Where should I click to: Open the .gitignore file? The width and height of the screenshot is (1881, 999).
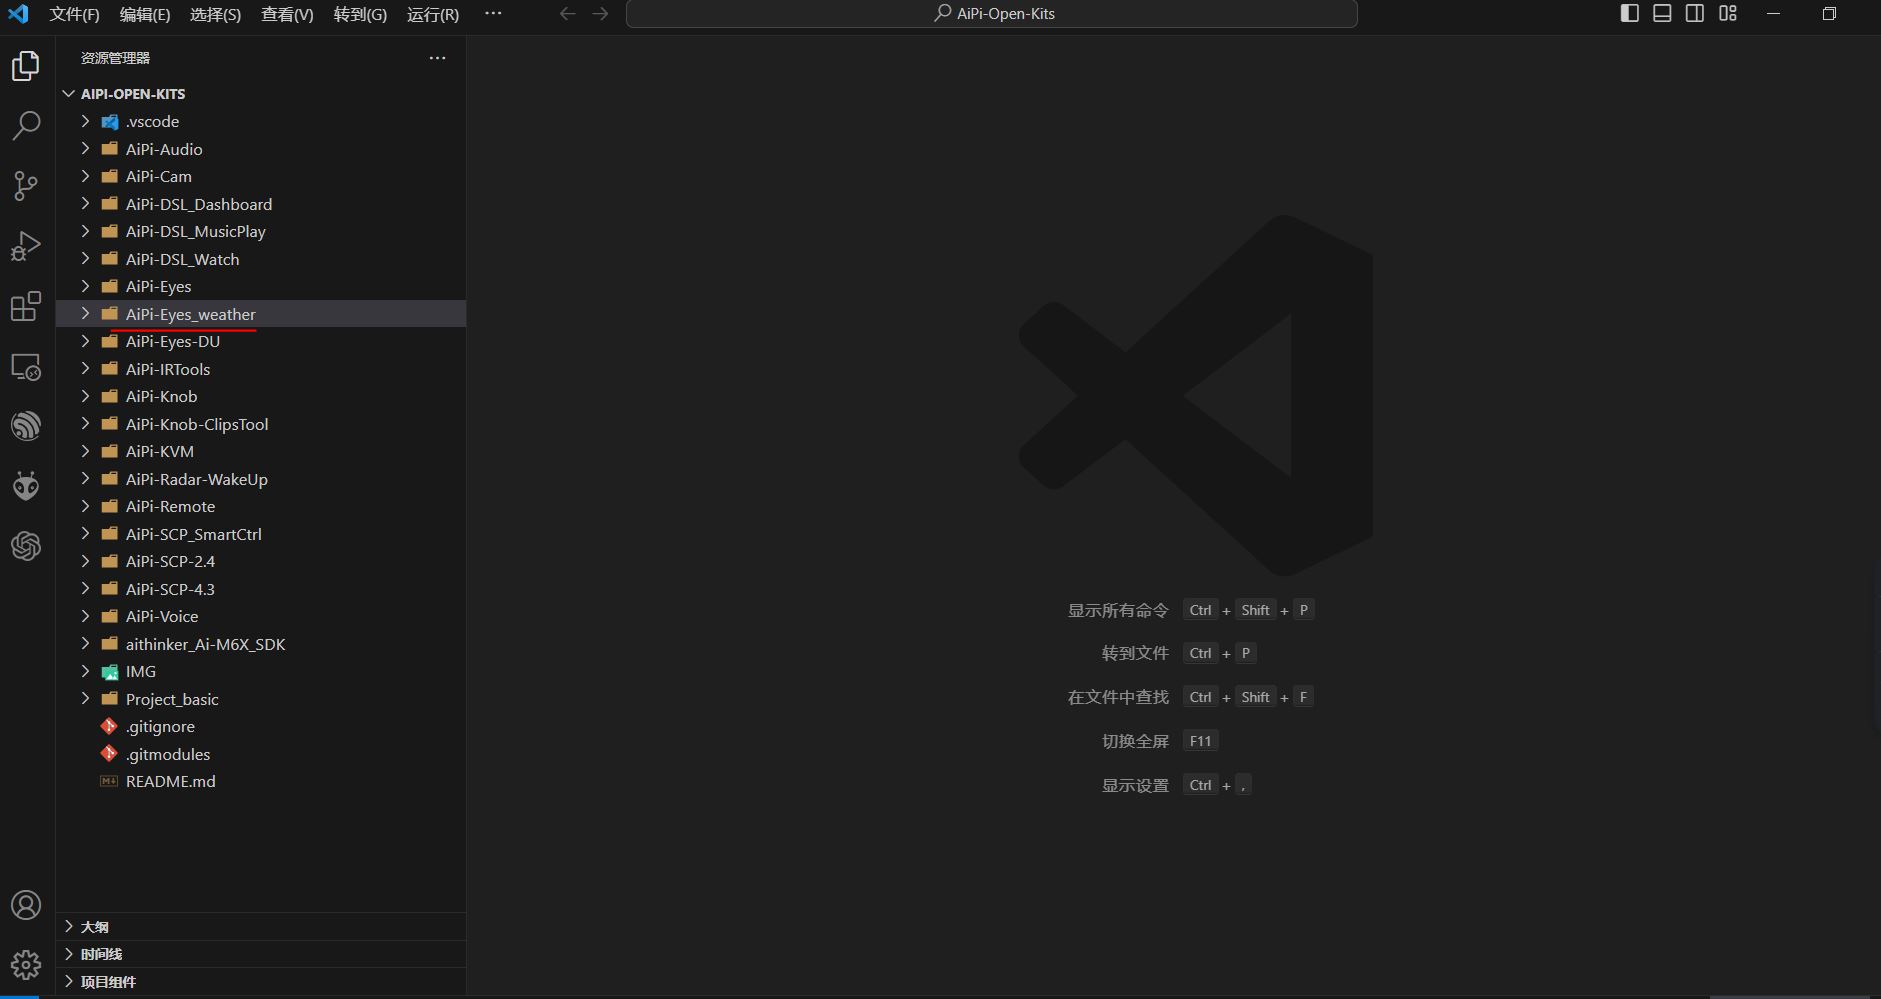pos(261,726)
